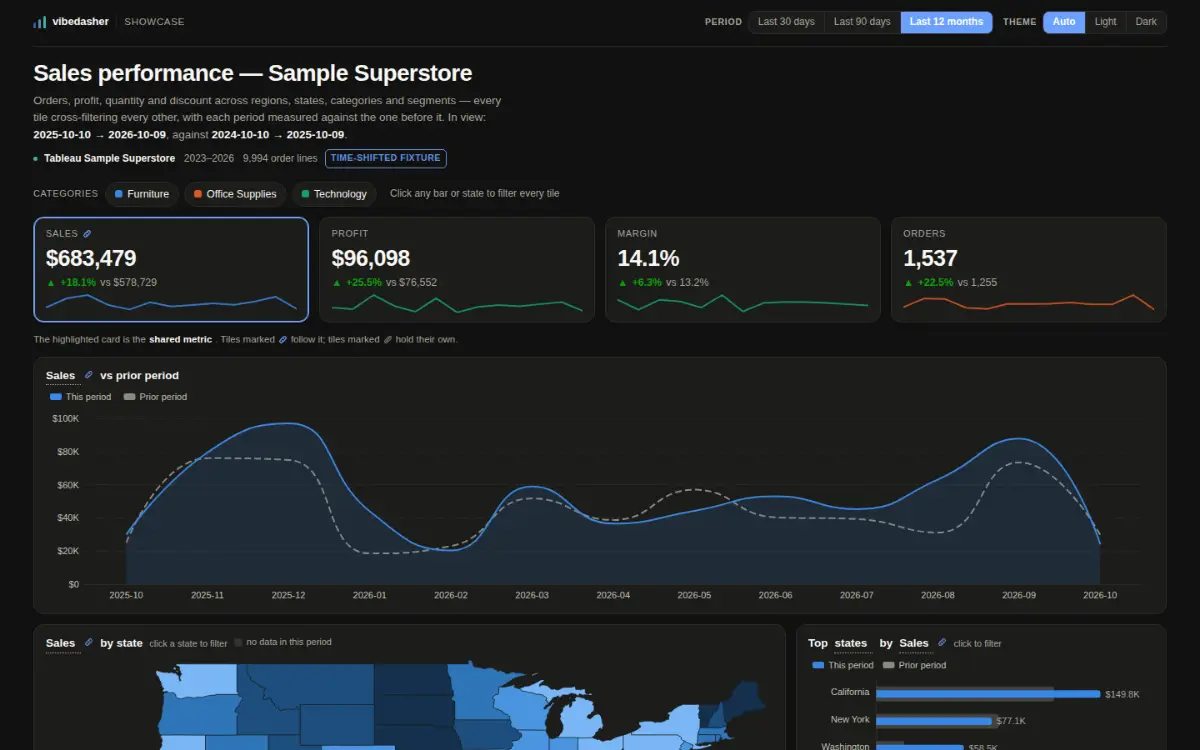Select Last 12 months period

(x=946, y=22)
